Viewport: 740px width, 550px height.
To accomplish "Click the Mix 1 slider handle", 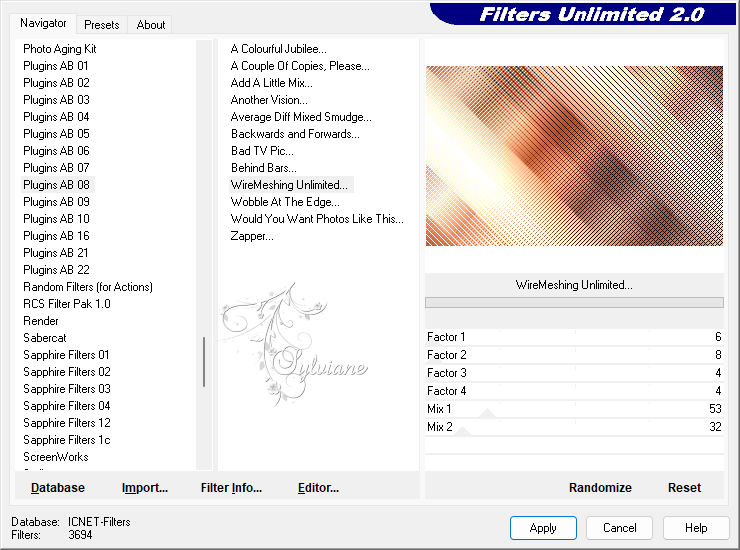I will point(488,414).
